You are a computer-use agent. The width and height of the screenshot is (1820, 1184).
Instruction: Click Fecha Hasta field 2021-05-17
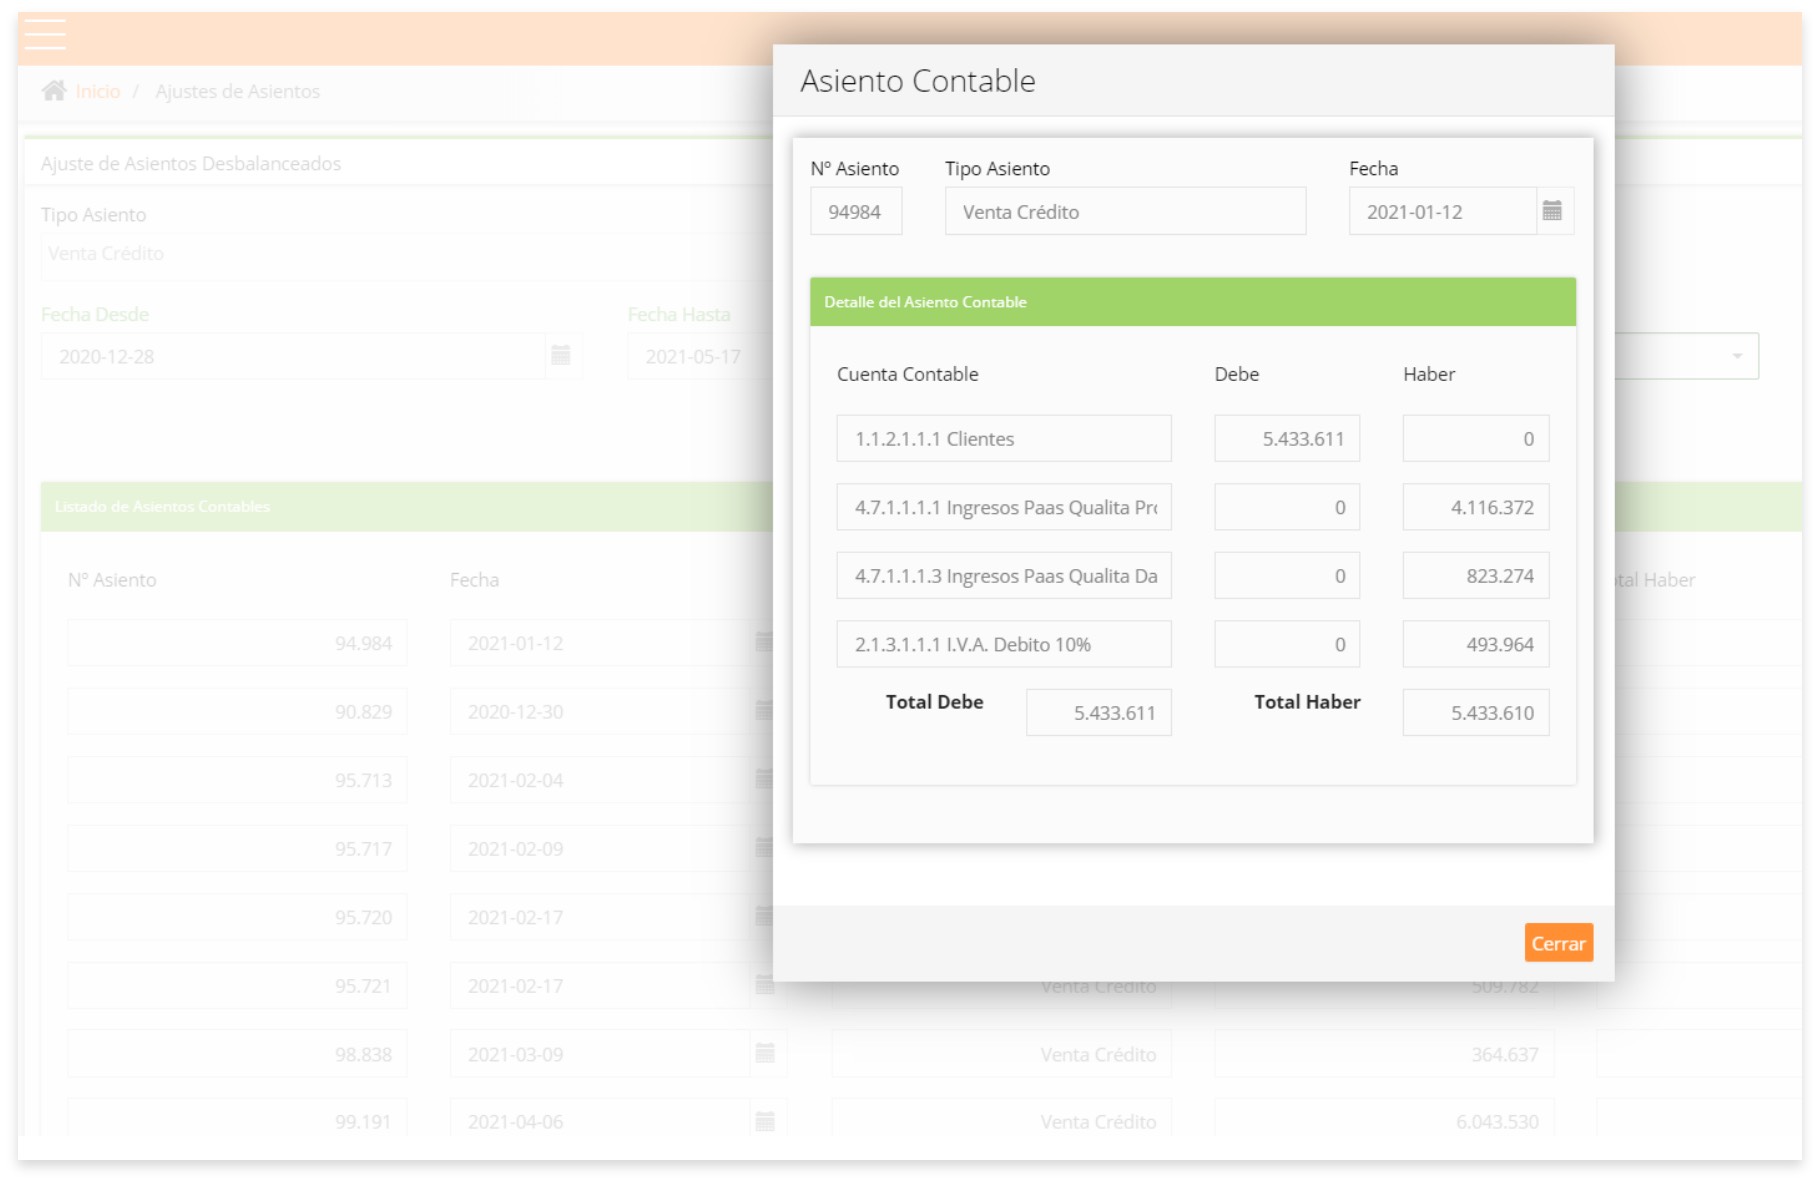[700, 355]
